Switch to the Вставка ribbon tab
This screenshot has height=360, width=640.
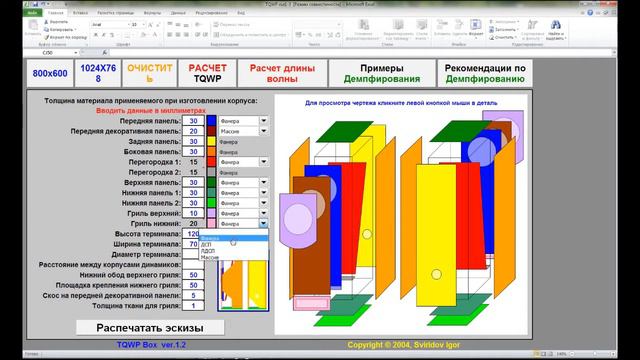click(80, 13)
